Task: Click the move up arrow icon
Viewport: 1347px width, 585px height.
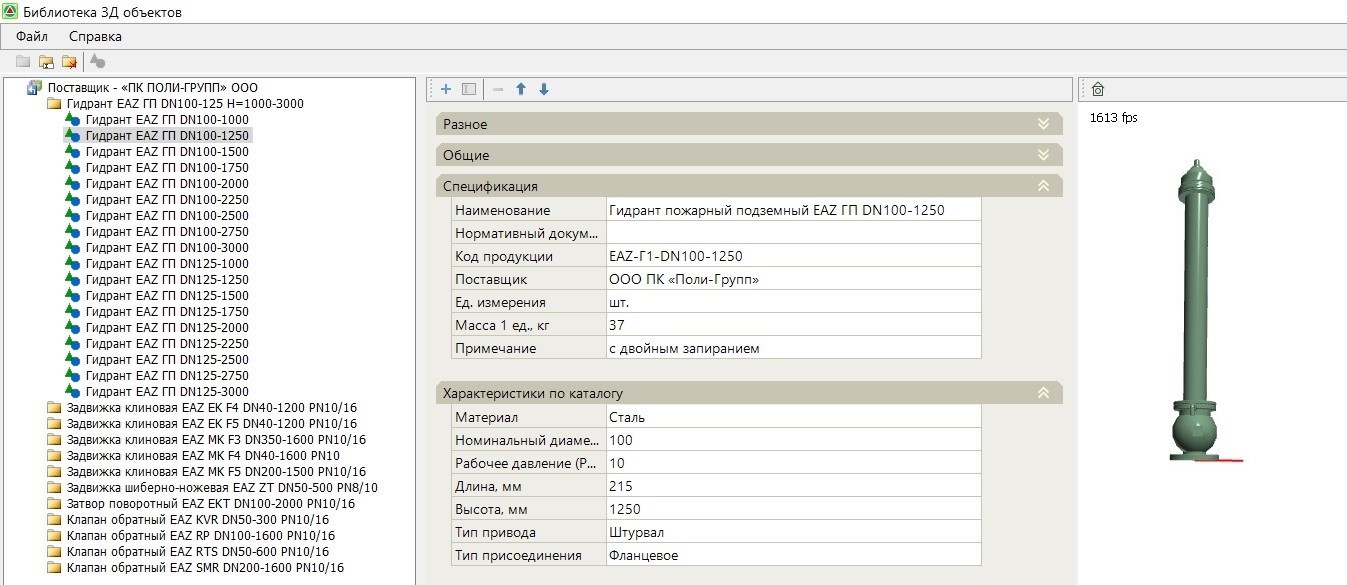Action: click(x=521, y=89)
